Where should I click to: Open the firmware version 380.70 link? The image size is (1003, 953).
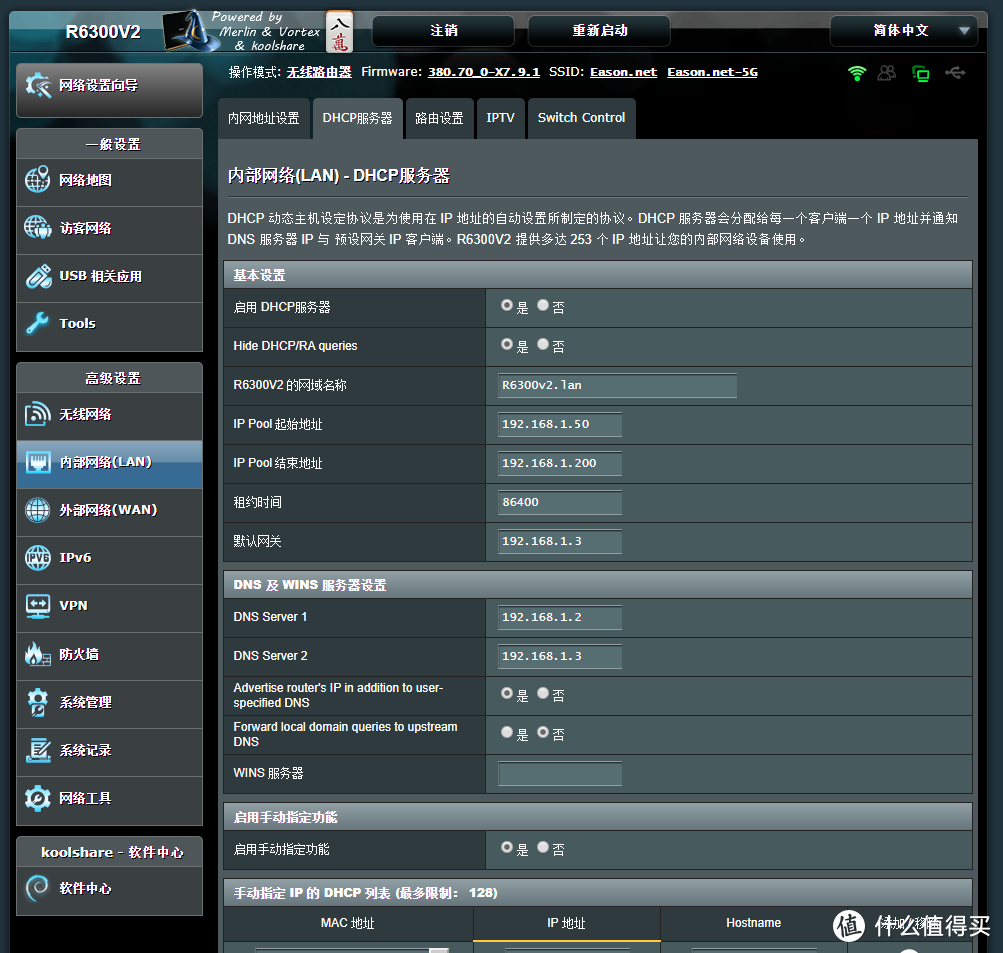point(485,72)
